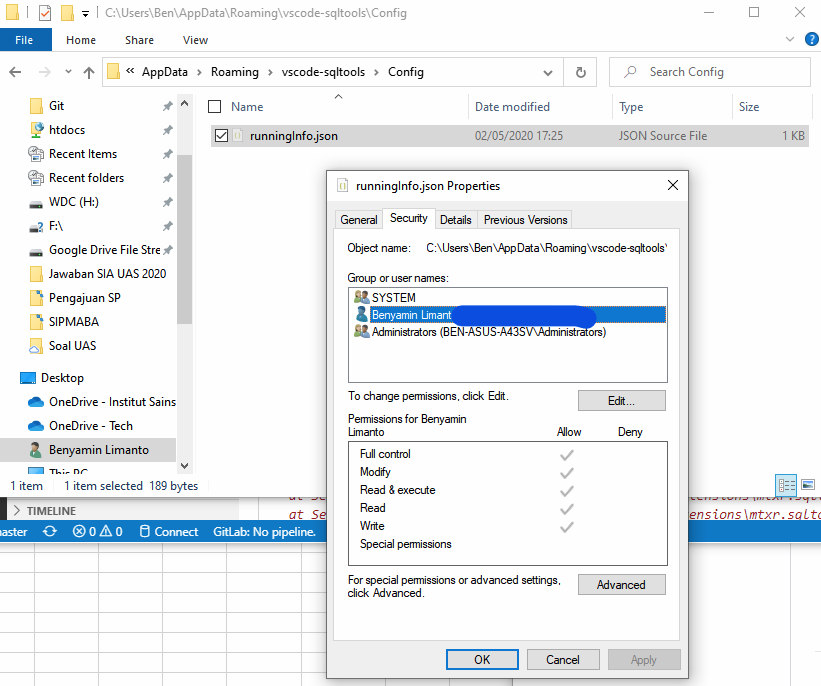Uncheck the runningInfo.json checkbox

click(x=221, y=135)
